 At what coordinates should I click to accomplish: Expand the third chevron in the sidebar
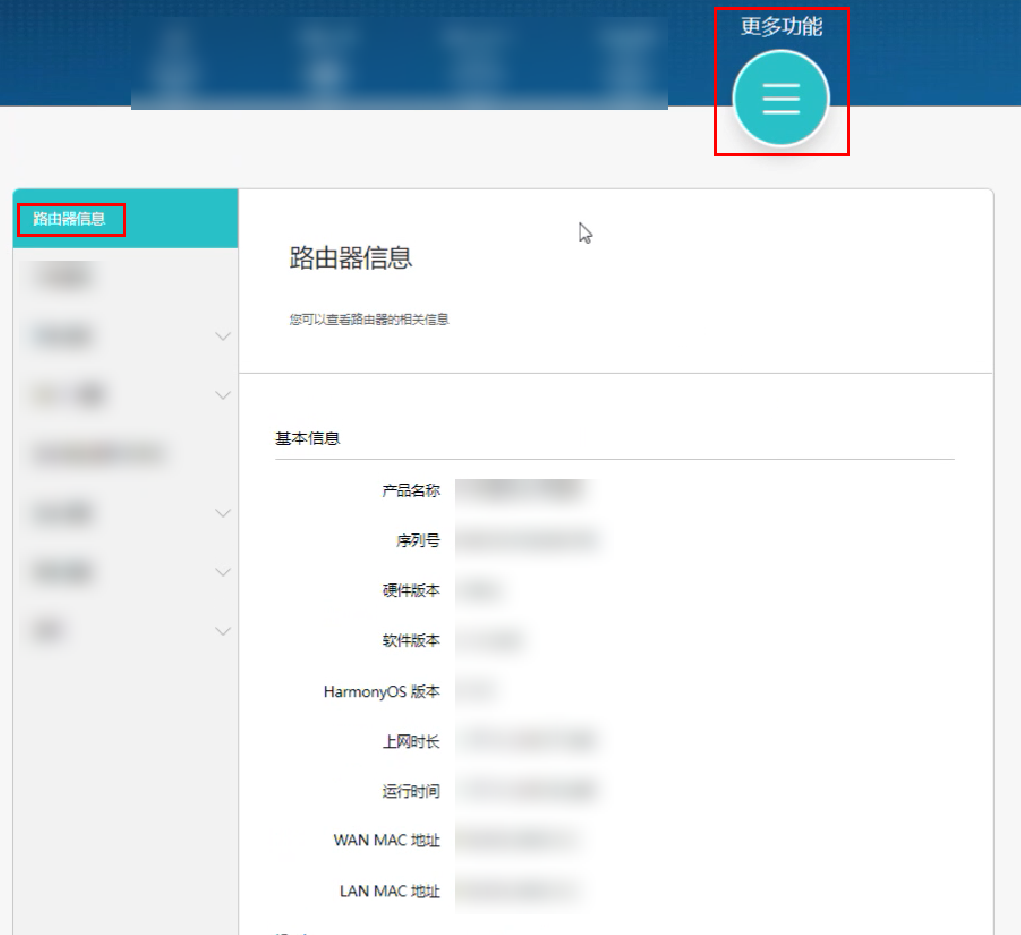click(223, 513)
